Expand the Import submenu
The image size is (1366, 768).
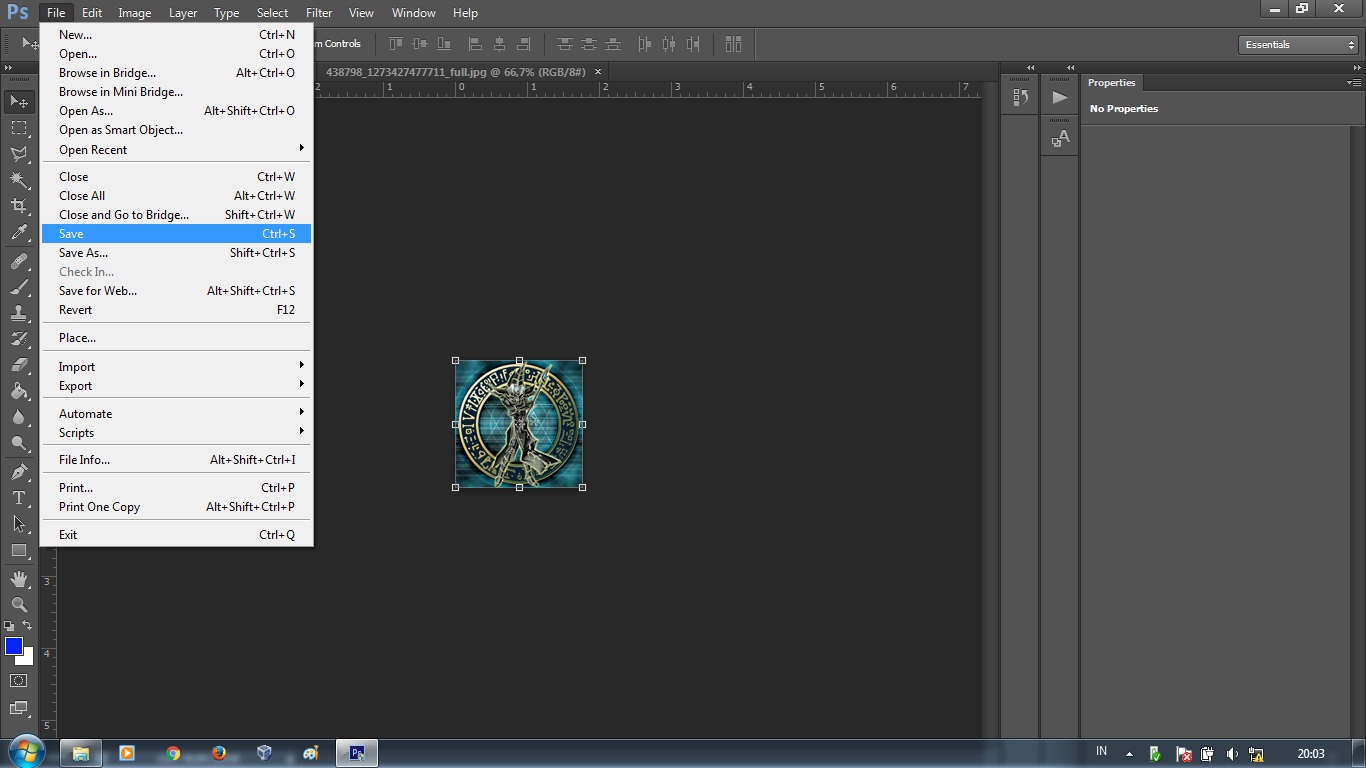coord(176,366)
